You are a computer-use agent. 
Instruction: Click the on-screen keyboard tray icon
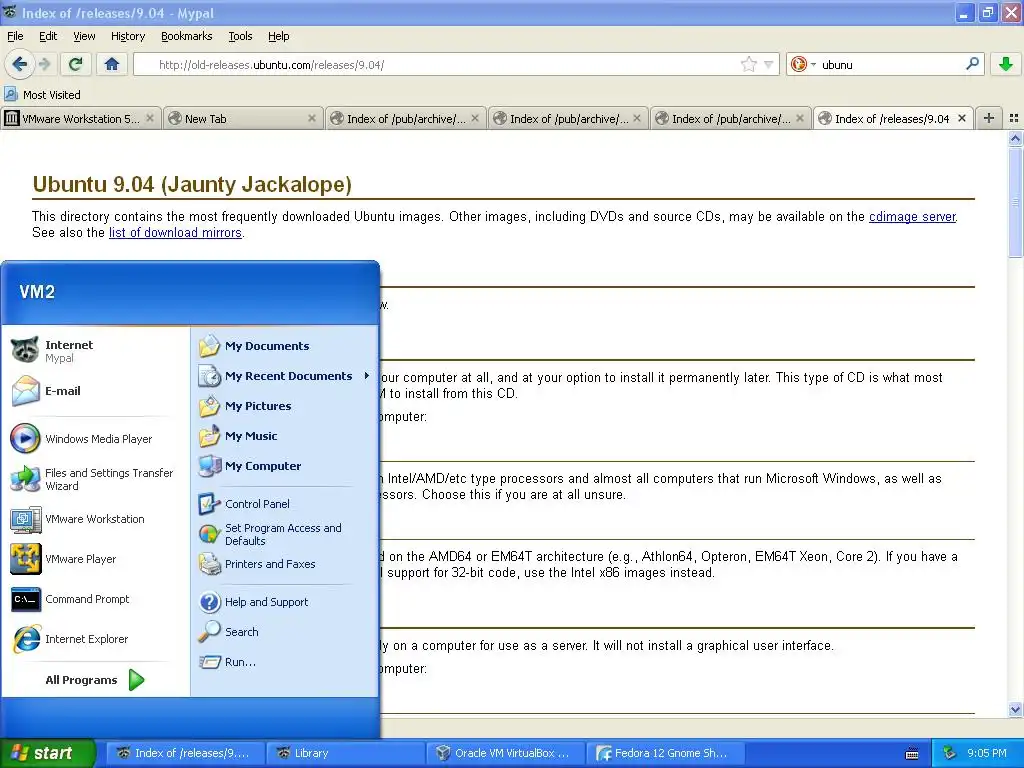[912, 754]
